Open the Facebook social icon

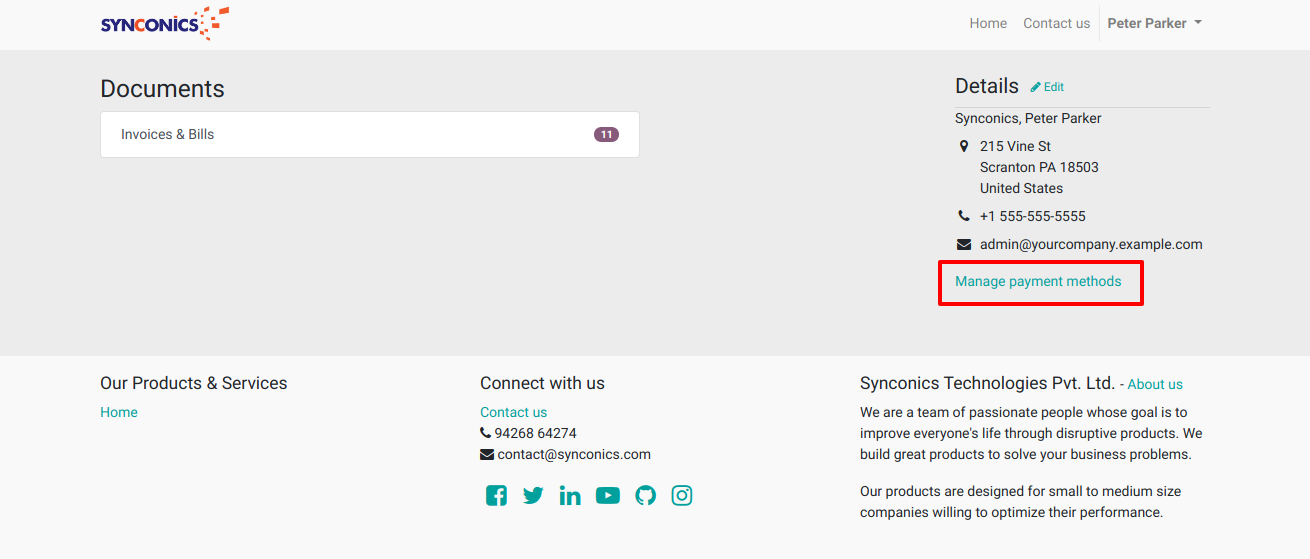pos(496,495)
